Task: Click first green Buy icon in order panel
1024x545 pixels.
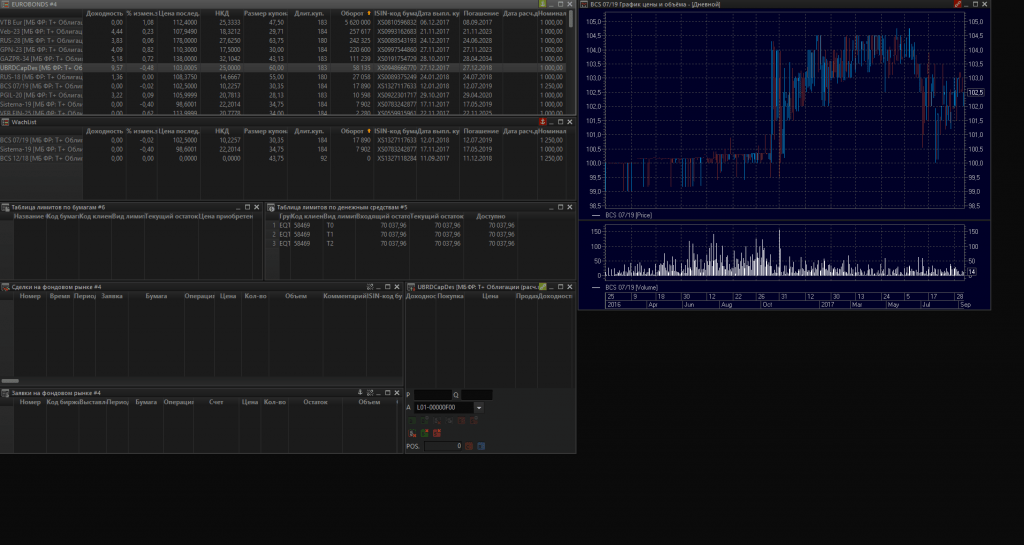Action: pyautogui.click(x=412, y=420)
